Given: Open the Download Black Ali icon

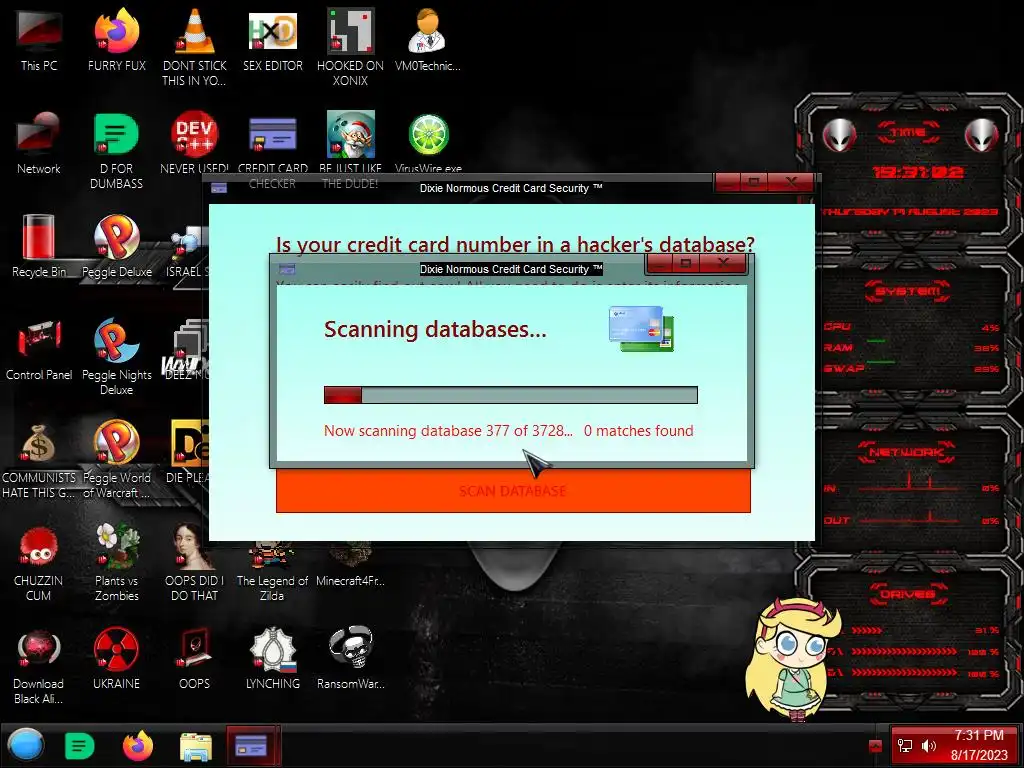Looking at the screenshot, I should tap(39, 666).
